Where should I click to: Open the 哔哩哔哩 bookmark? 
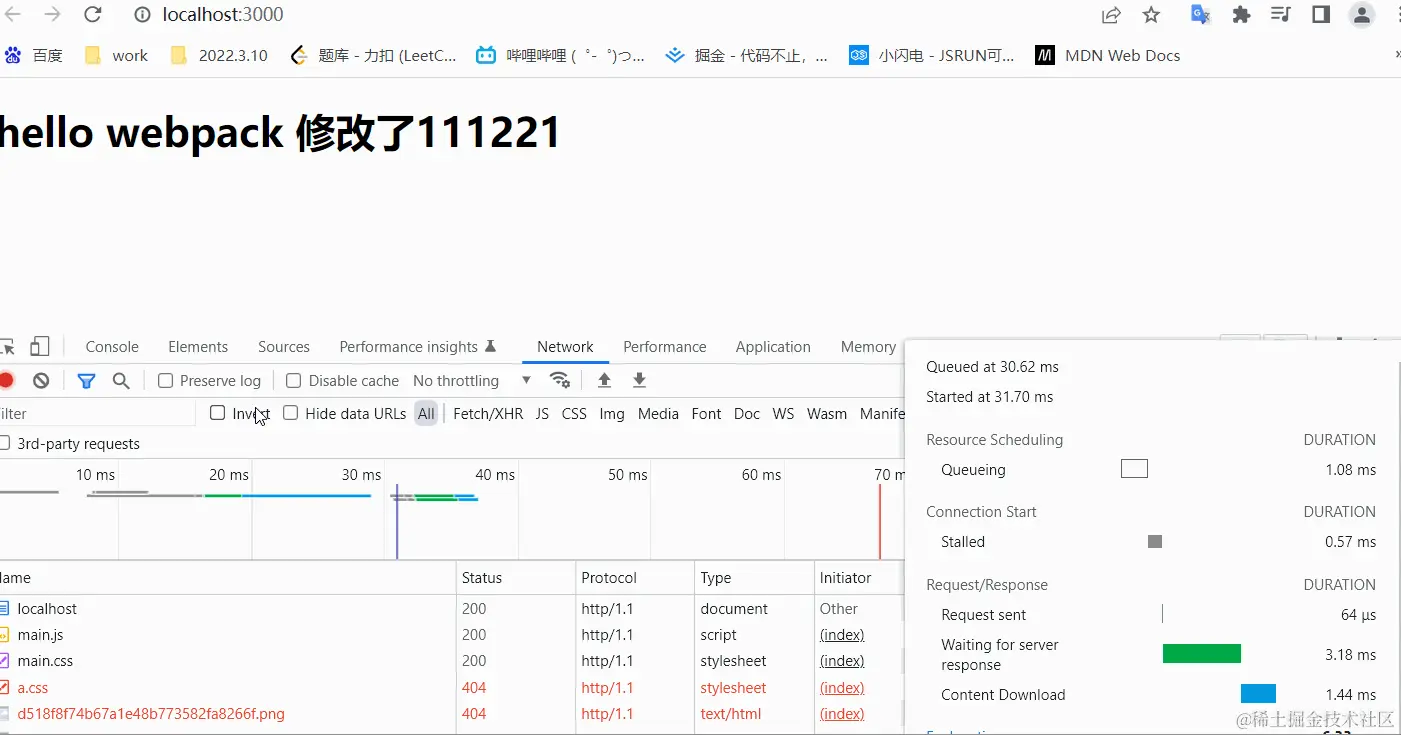(x=561, y=56)
